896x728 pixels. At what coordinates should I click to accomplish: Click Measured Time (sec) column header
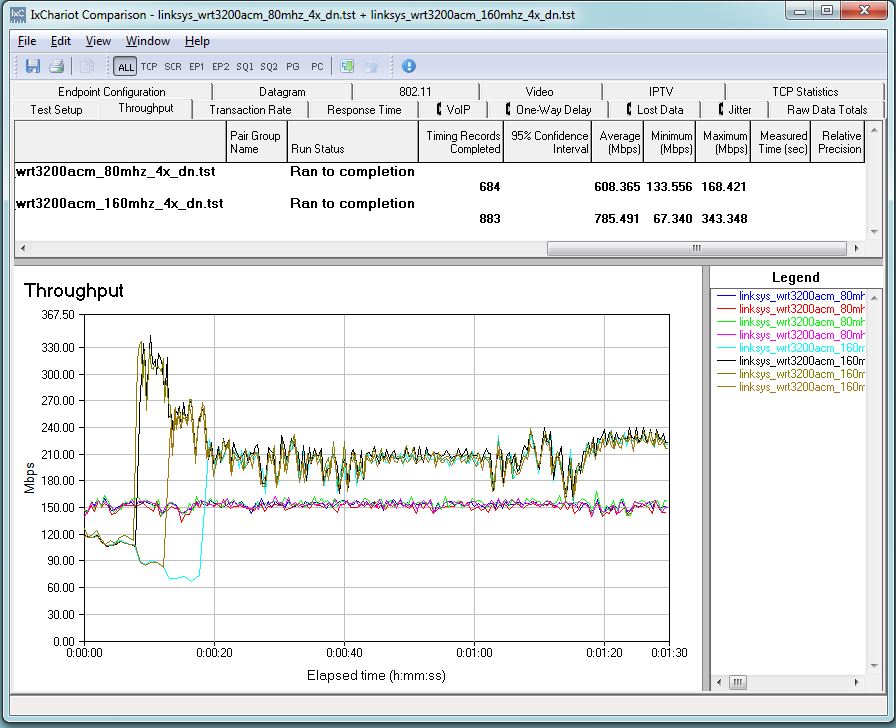(x=781, y=142)
